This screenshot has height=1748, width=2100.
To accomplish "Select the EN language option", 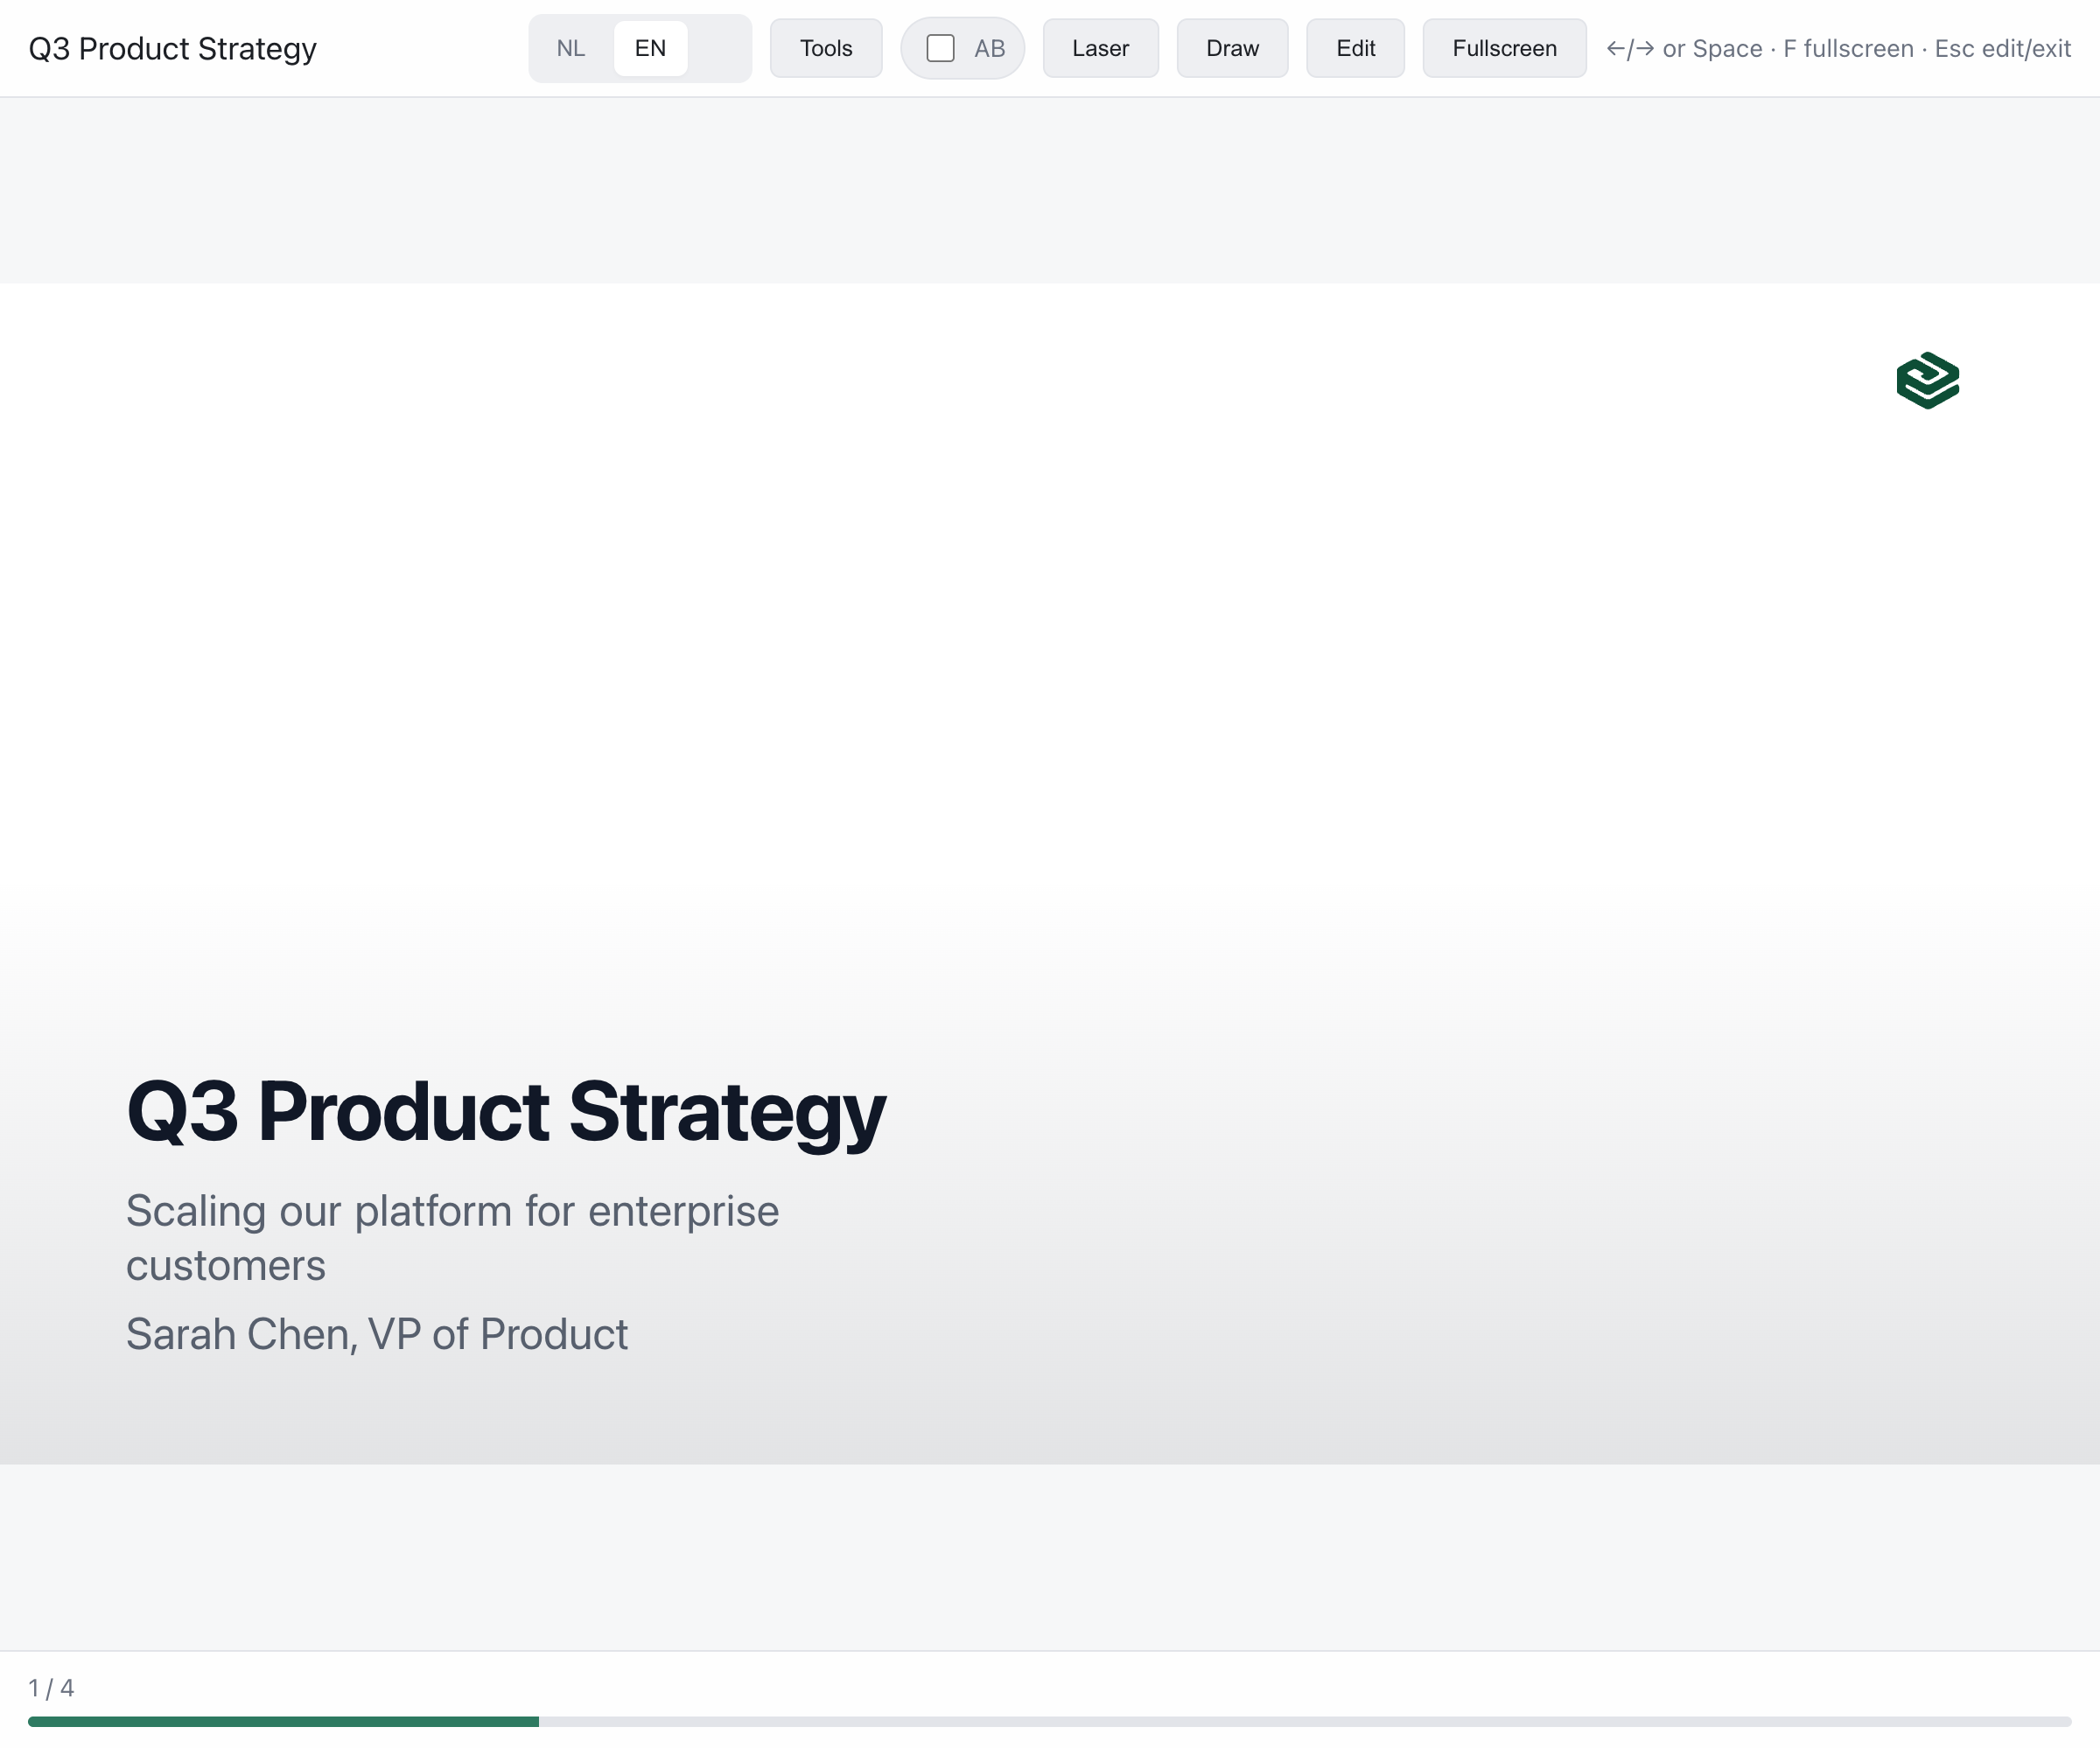I will click(650, 48).
